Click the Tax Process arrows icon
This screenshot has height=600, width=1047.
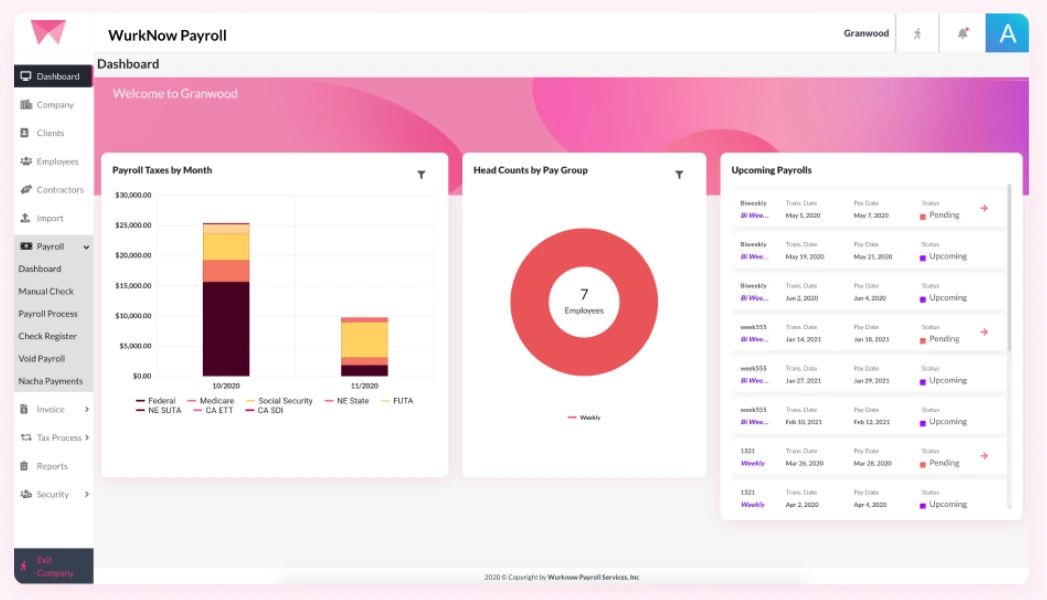point(26,438)
